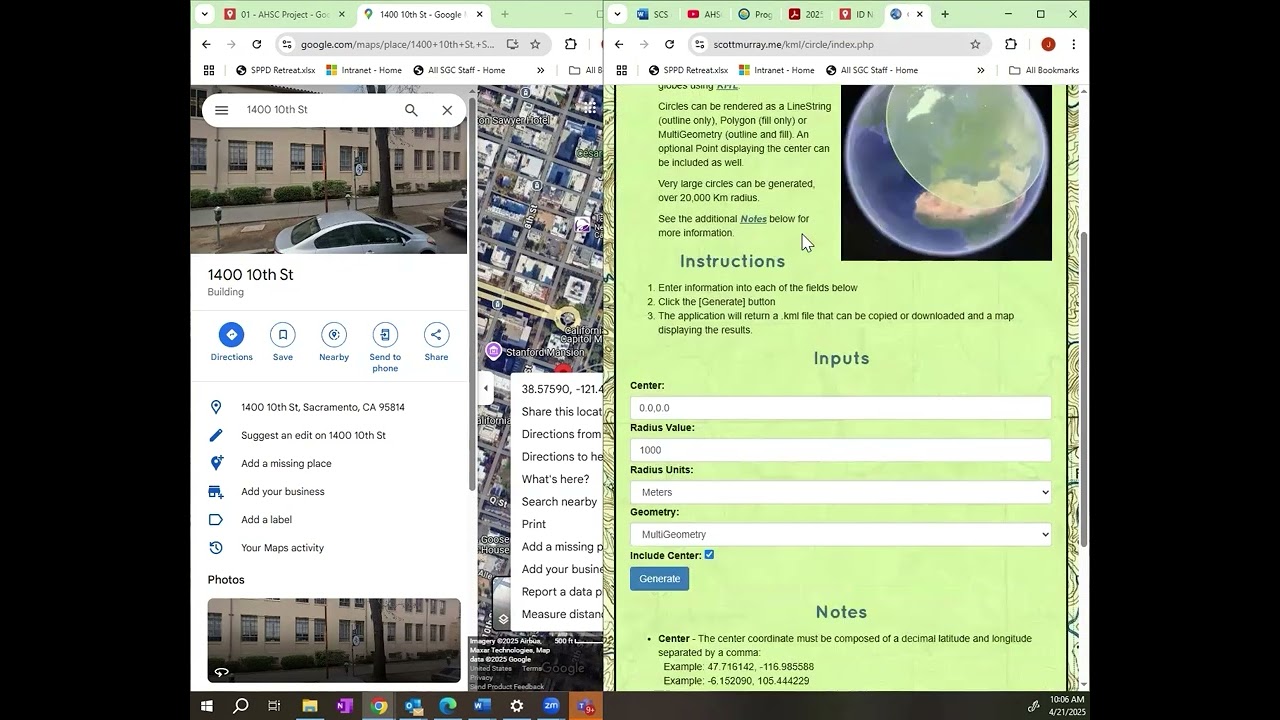Toggle the Include Center checkbox
1280x720 pixels.
[x=709, y=555]
